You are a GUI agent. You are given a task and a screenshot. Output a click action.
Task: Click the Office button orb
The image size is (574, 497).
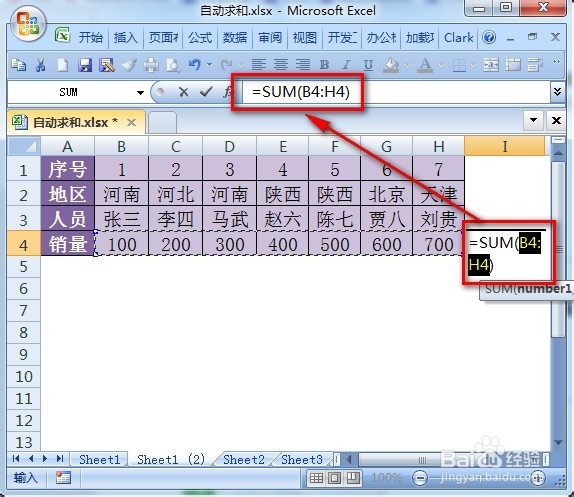pos(28,23)
